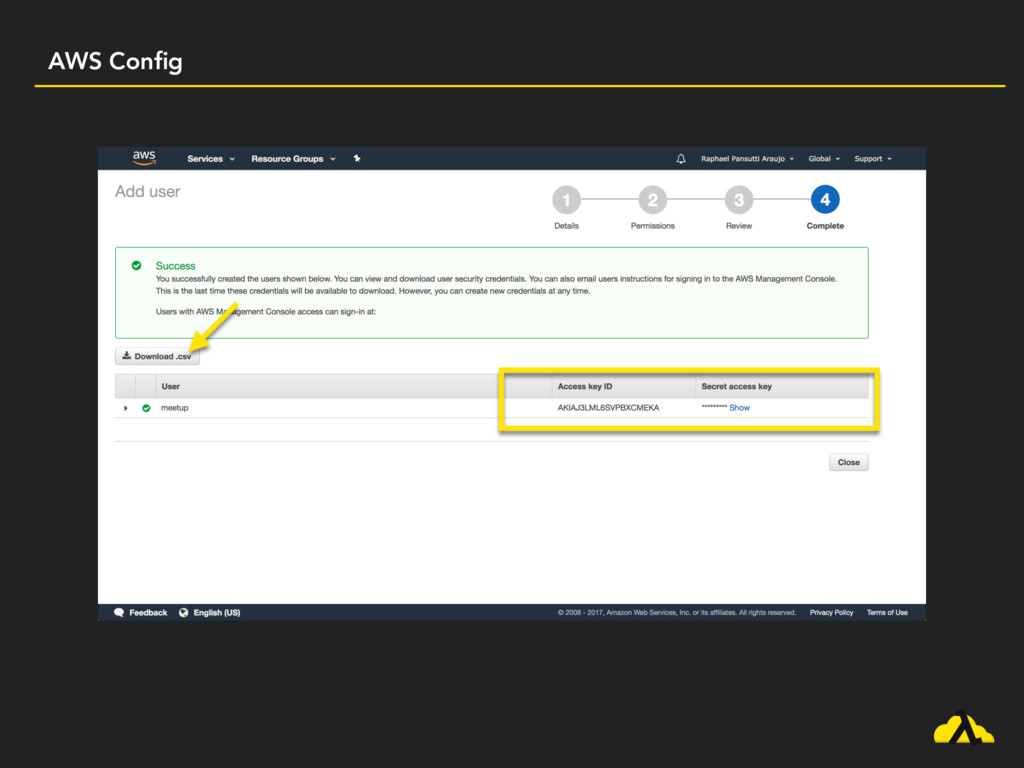This screenshot has height=768, width=1024.
Task: Go to step 1 Details
Action: tap(566, 200)
